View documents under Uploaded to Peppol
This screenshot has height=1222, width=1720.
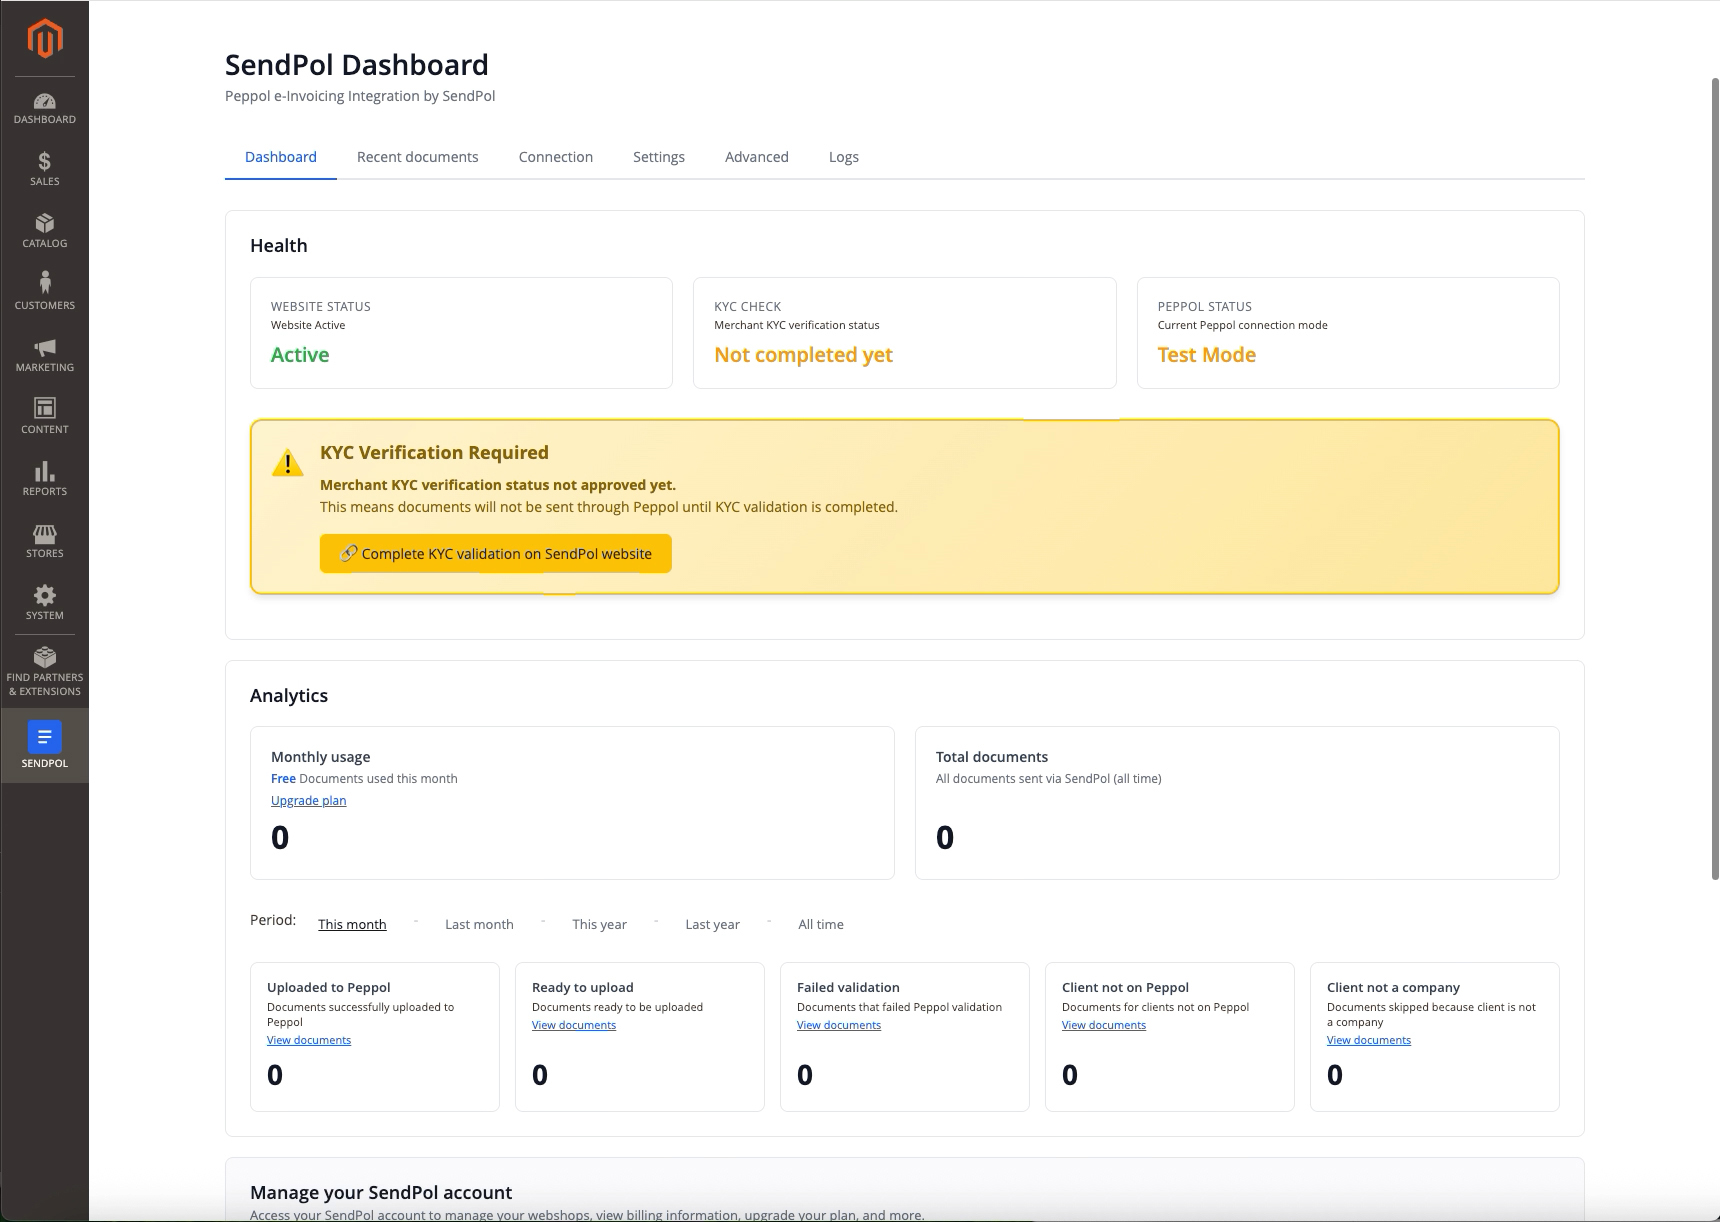pyautogui.click(x=309, y=1040)
